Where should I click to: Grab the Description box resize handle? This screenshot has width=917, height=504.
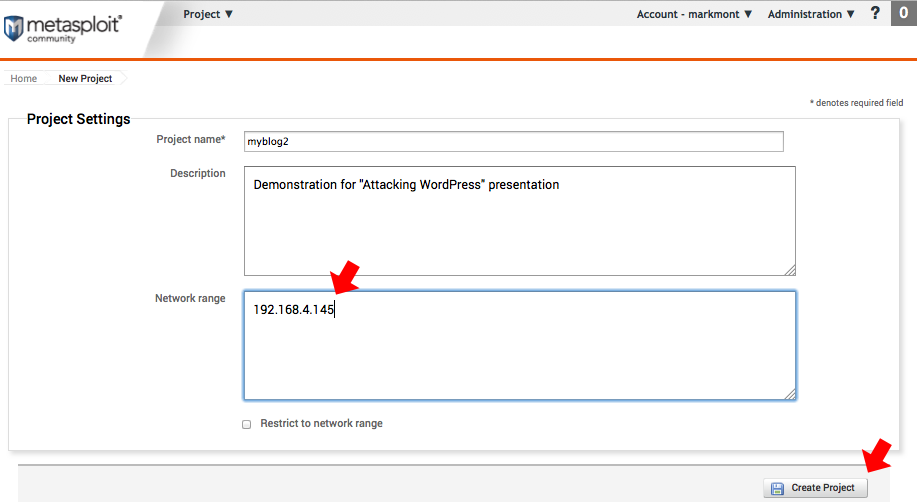pos(789,269)
